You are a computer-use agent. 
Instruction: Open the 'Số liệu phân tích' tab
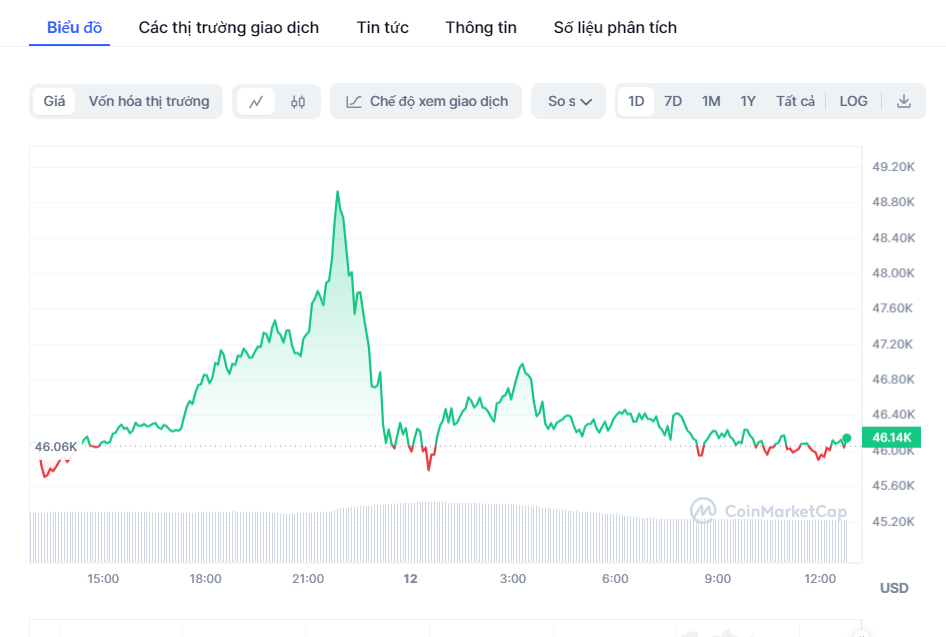614,27
